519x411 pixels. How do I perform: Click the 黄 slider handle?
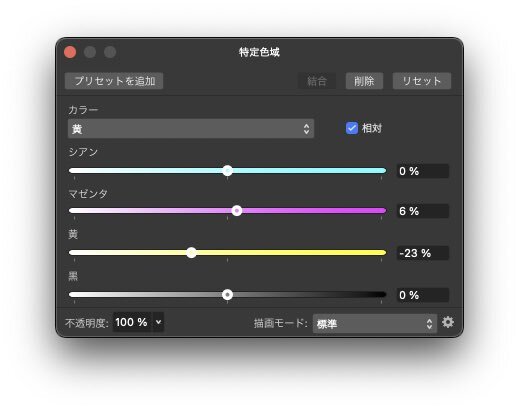point(191,253)
